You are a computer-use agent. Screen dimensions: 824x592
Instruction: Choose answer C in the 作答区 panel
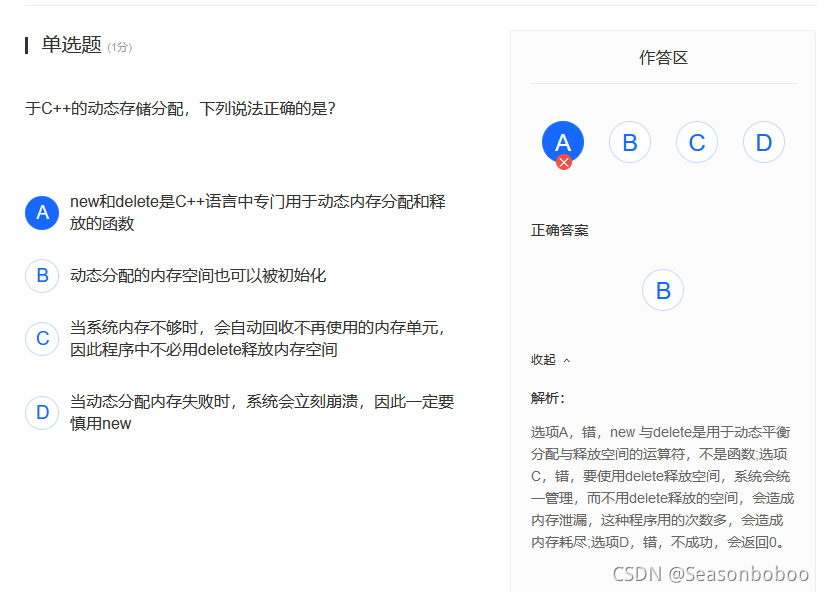697,142
